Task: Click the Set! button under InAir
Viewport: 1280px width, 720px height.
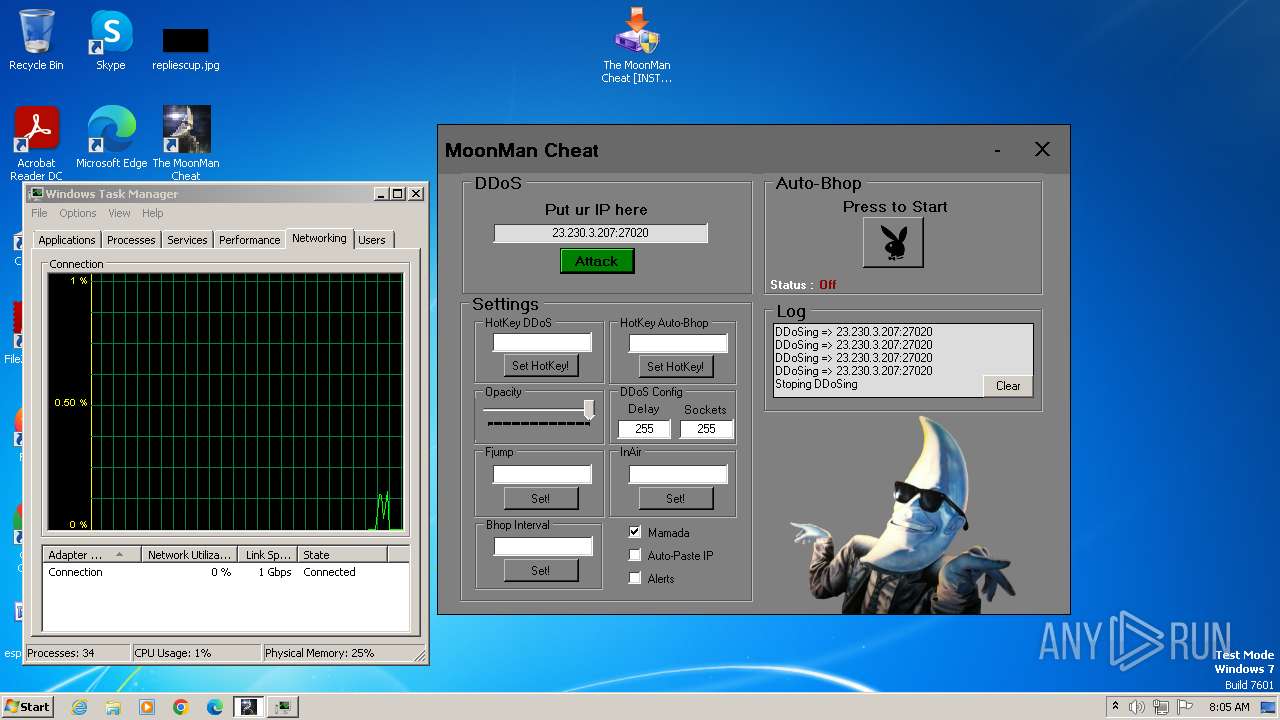Action: 675,498
